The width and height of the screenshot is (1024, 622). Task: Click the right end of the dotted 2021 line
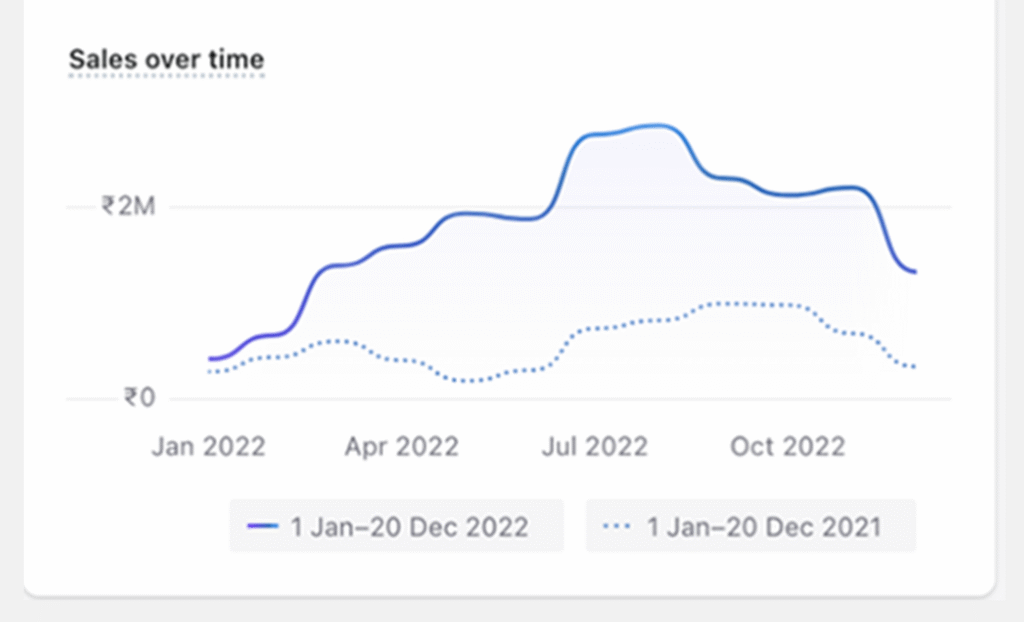pyautogui.click(x=915, y=367)
